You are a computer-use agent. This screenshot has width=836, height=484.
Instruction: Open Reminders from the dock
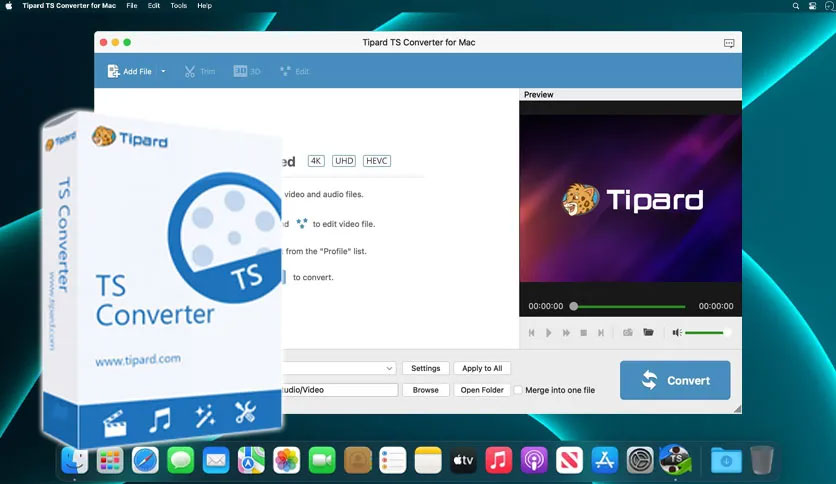393,460
